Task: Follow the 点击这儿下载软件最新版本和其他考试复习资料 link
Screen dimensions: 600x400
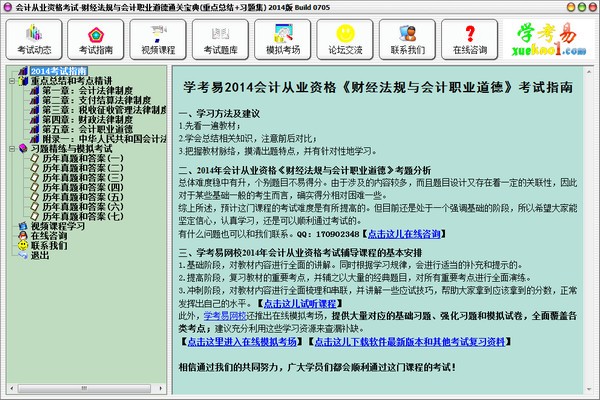Action: pyautogui.click(x=409, y=341)
